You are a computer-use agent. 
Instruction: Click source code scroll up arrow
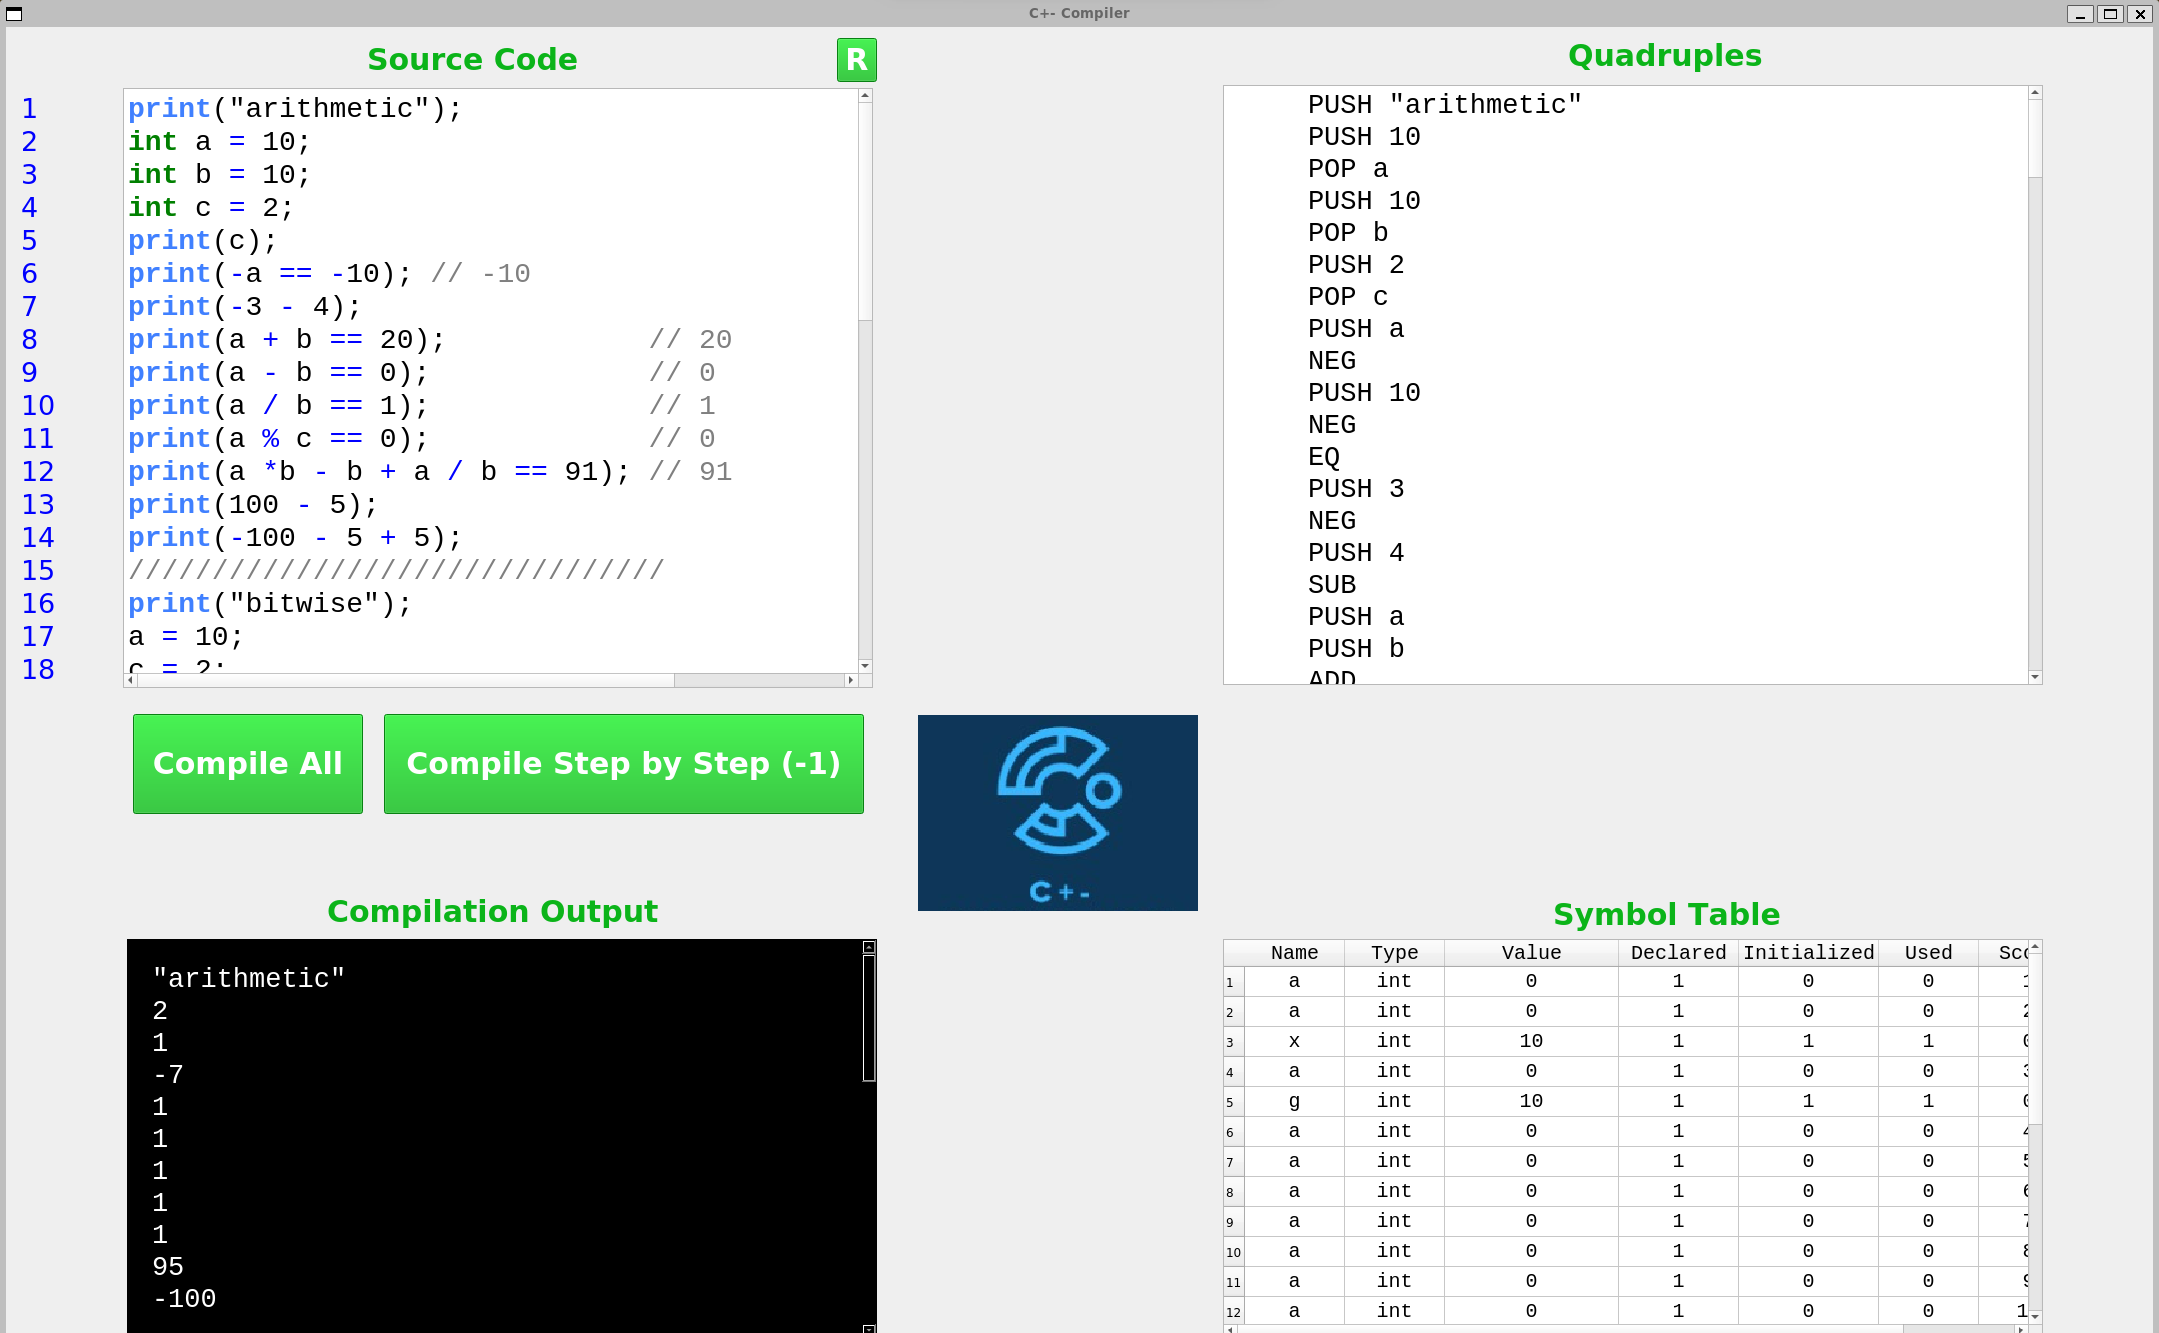865,96
